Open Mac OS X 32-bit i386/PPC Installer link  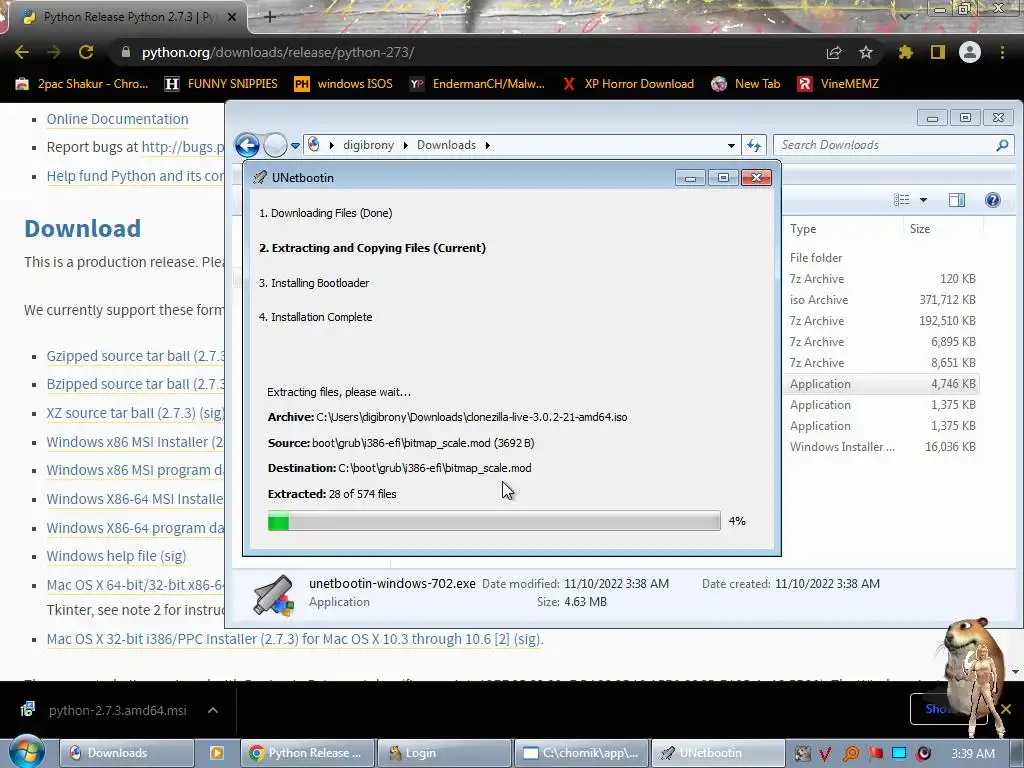tap(295, 639)
